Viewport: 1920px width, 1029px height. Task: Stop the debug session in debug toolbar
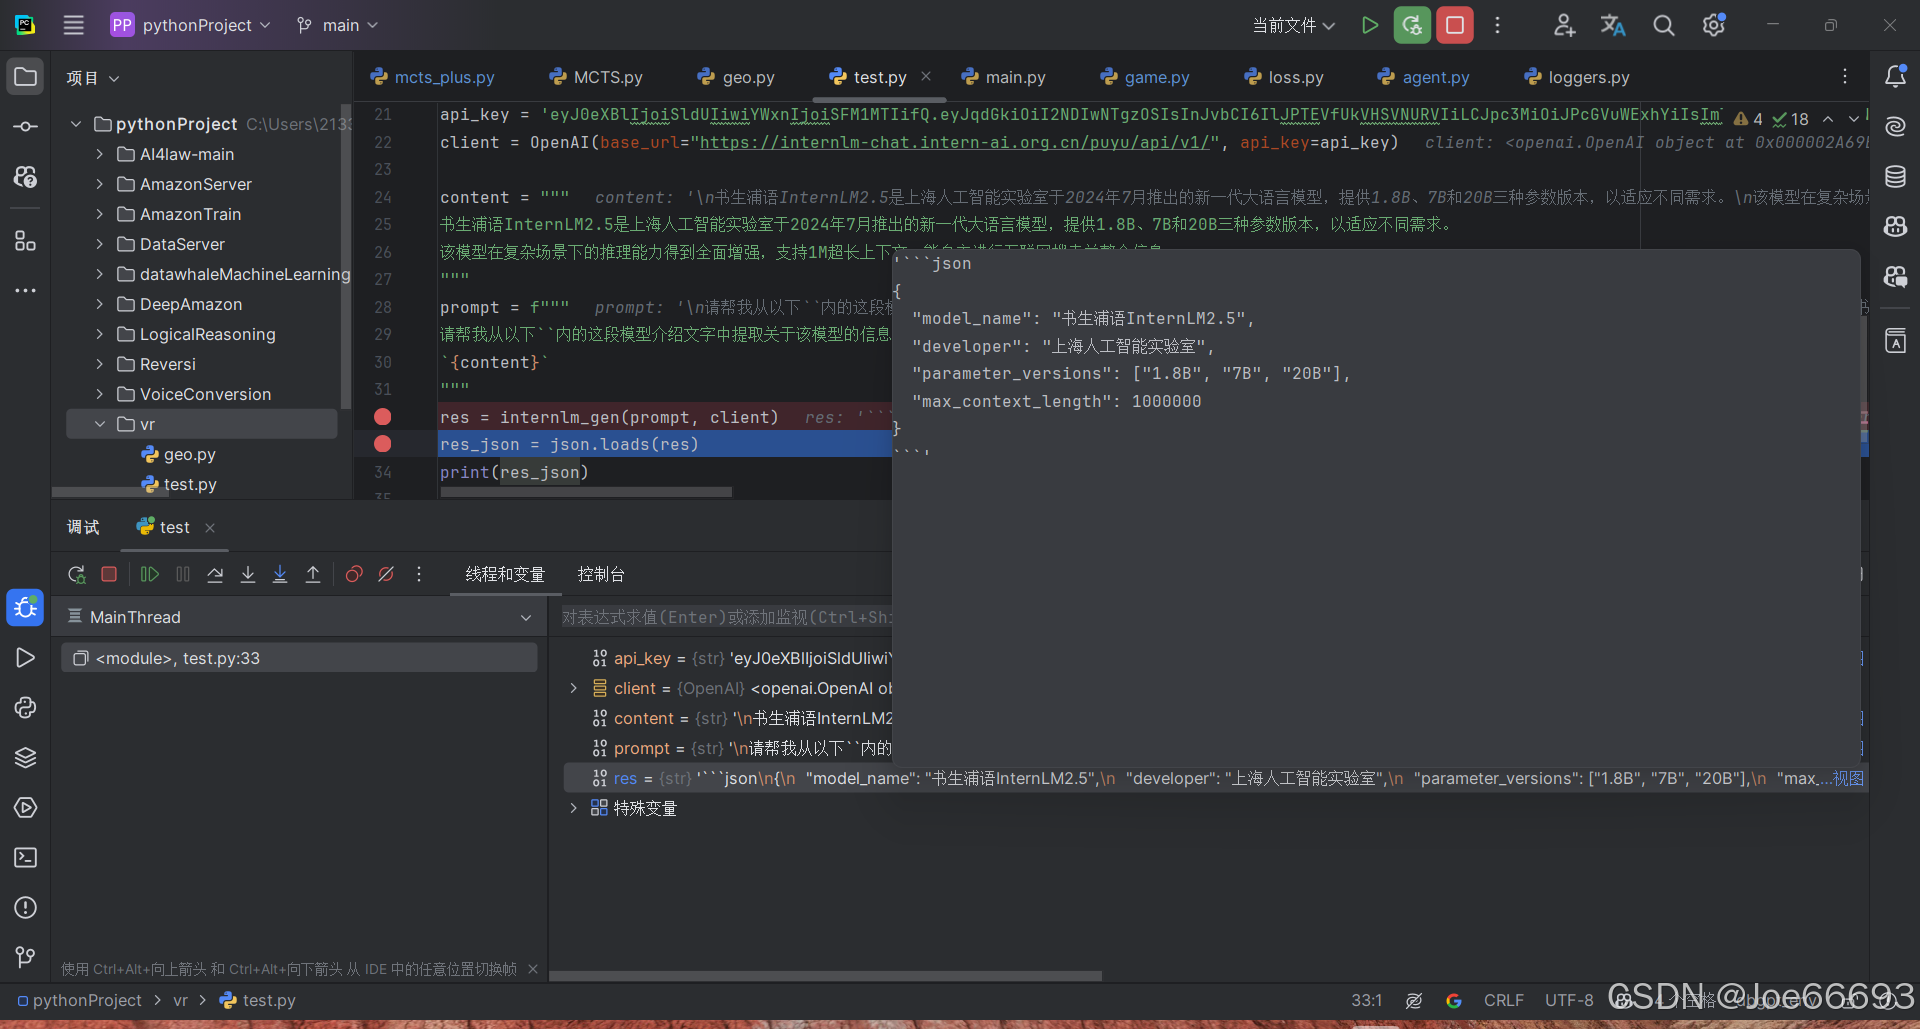point(109,574)
